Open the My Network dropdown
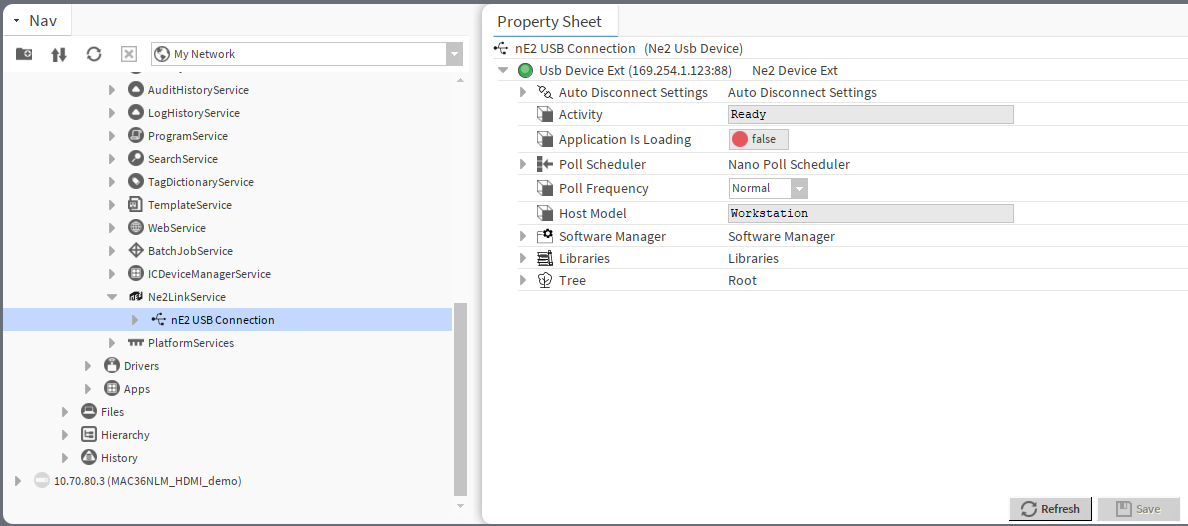 tap(455, 55)
